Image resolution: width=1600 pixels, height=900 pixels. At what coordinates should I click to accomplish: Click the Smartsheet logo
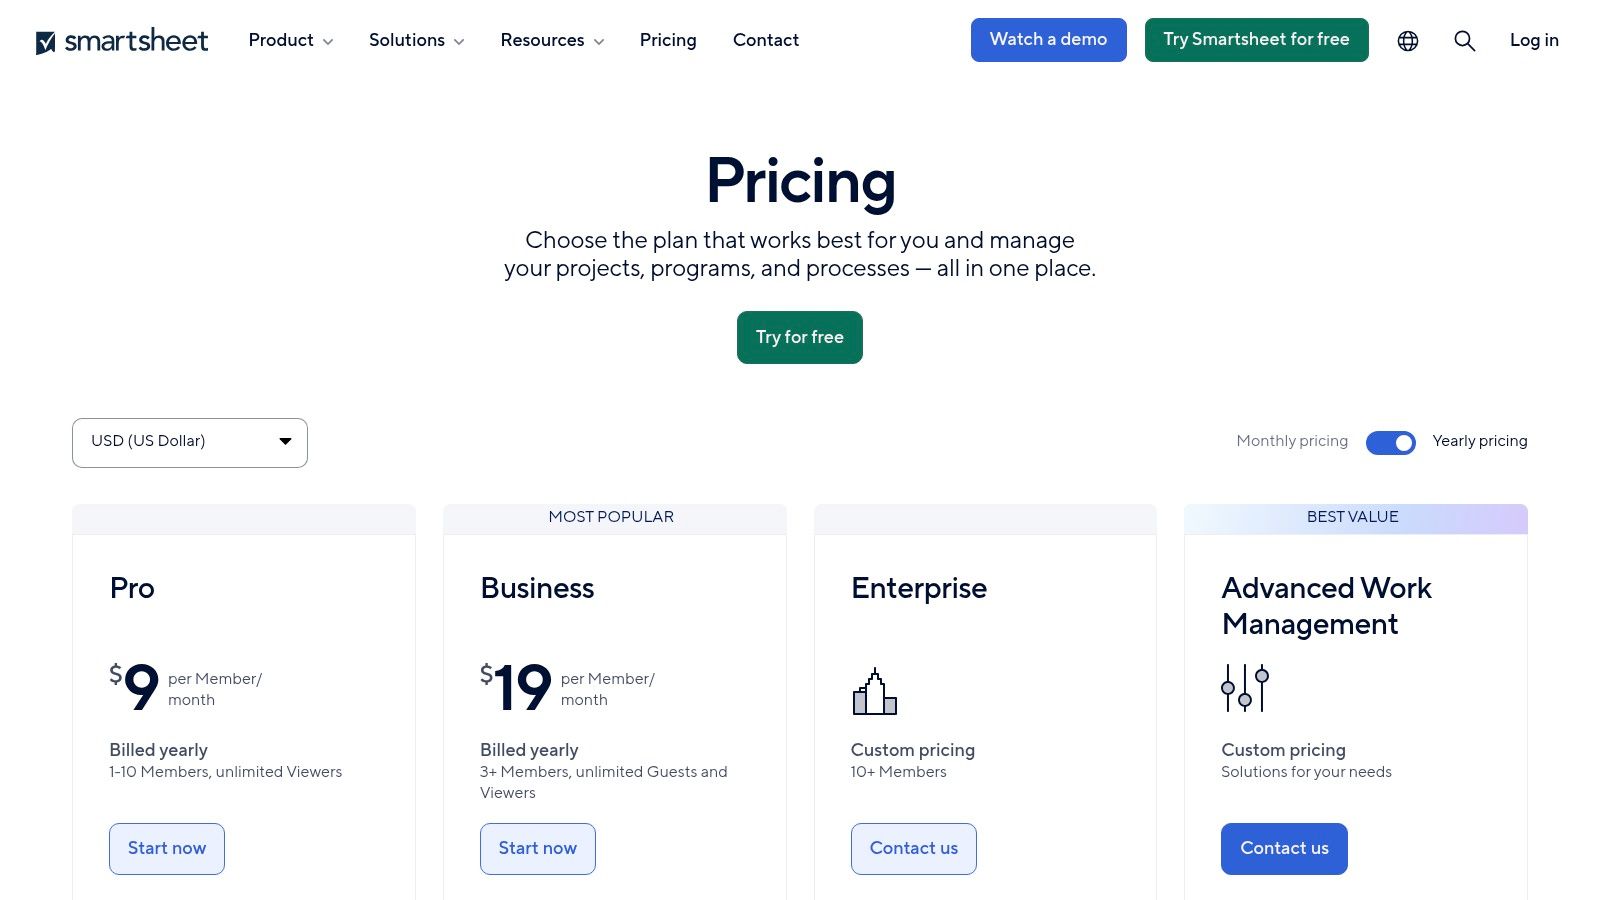click(122, 41)
